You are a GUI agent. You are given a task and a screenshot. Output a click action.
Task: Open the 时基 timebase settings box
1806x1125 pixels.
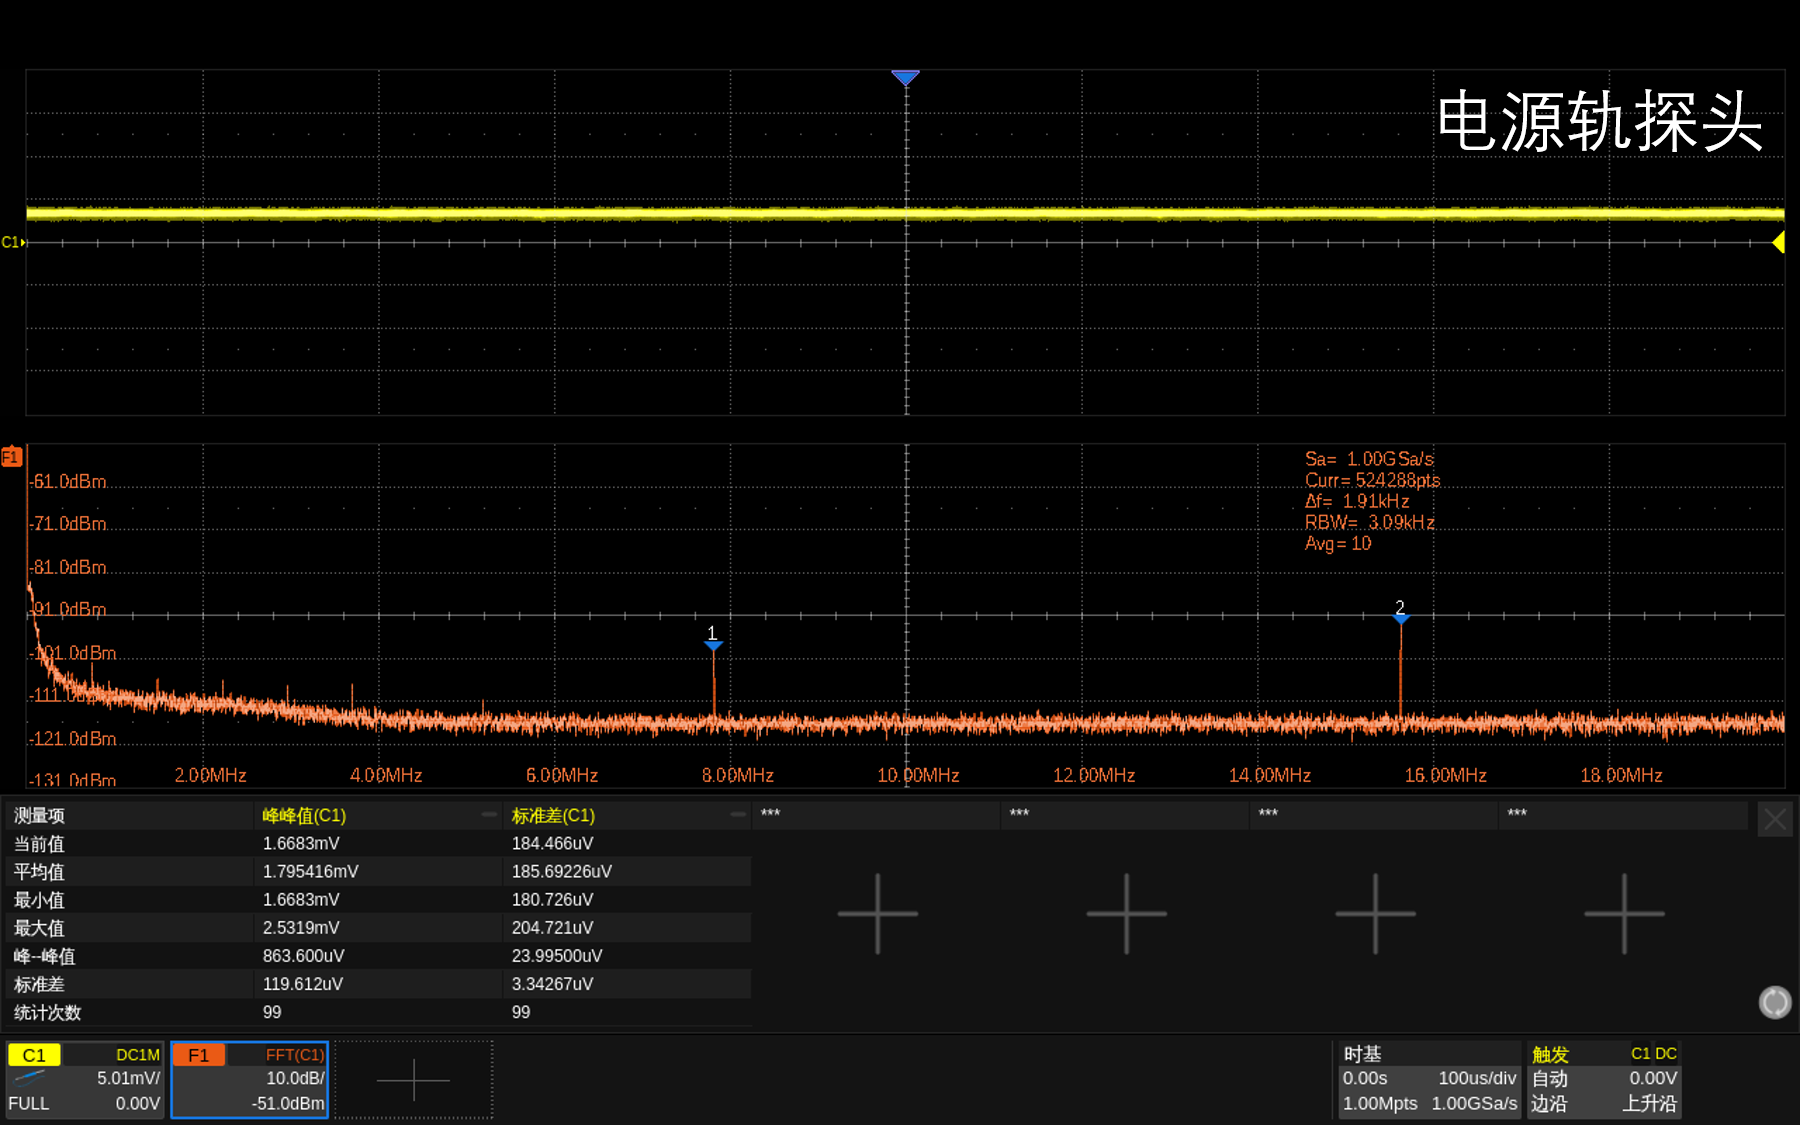(x=1429, y=1079)
